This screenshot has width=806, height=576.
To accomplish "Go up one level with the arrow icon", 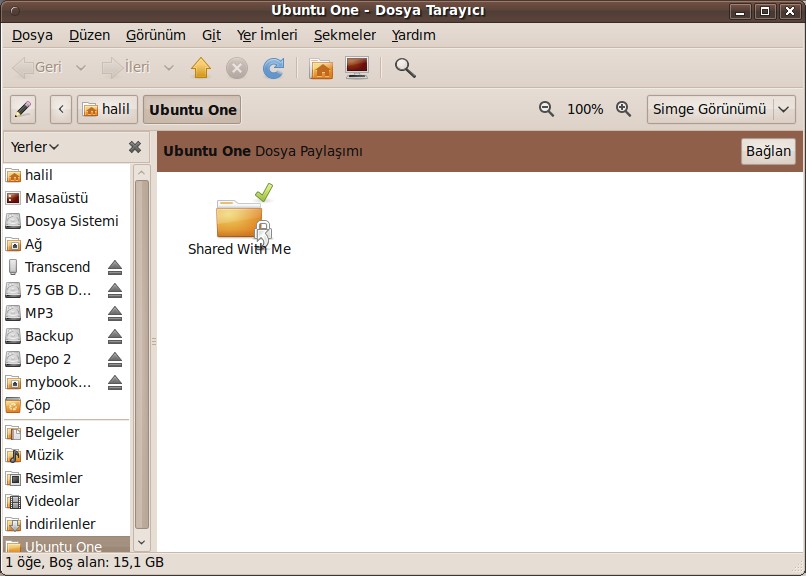I will 200,68.
